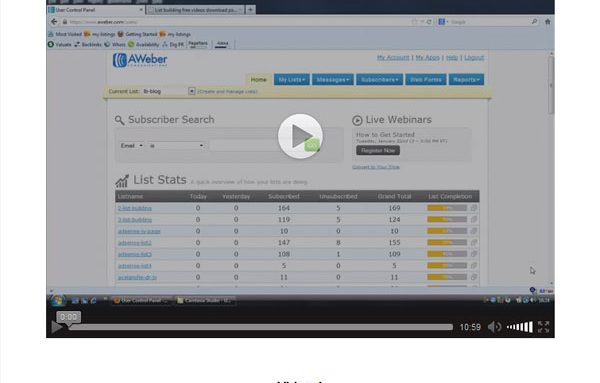
Task: Switch to the Home tab
Action: click(259, 80)
